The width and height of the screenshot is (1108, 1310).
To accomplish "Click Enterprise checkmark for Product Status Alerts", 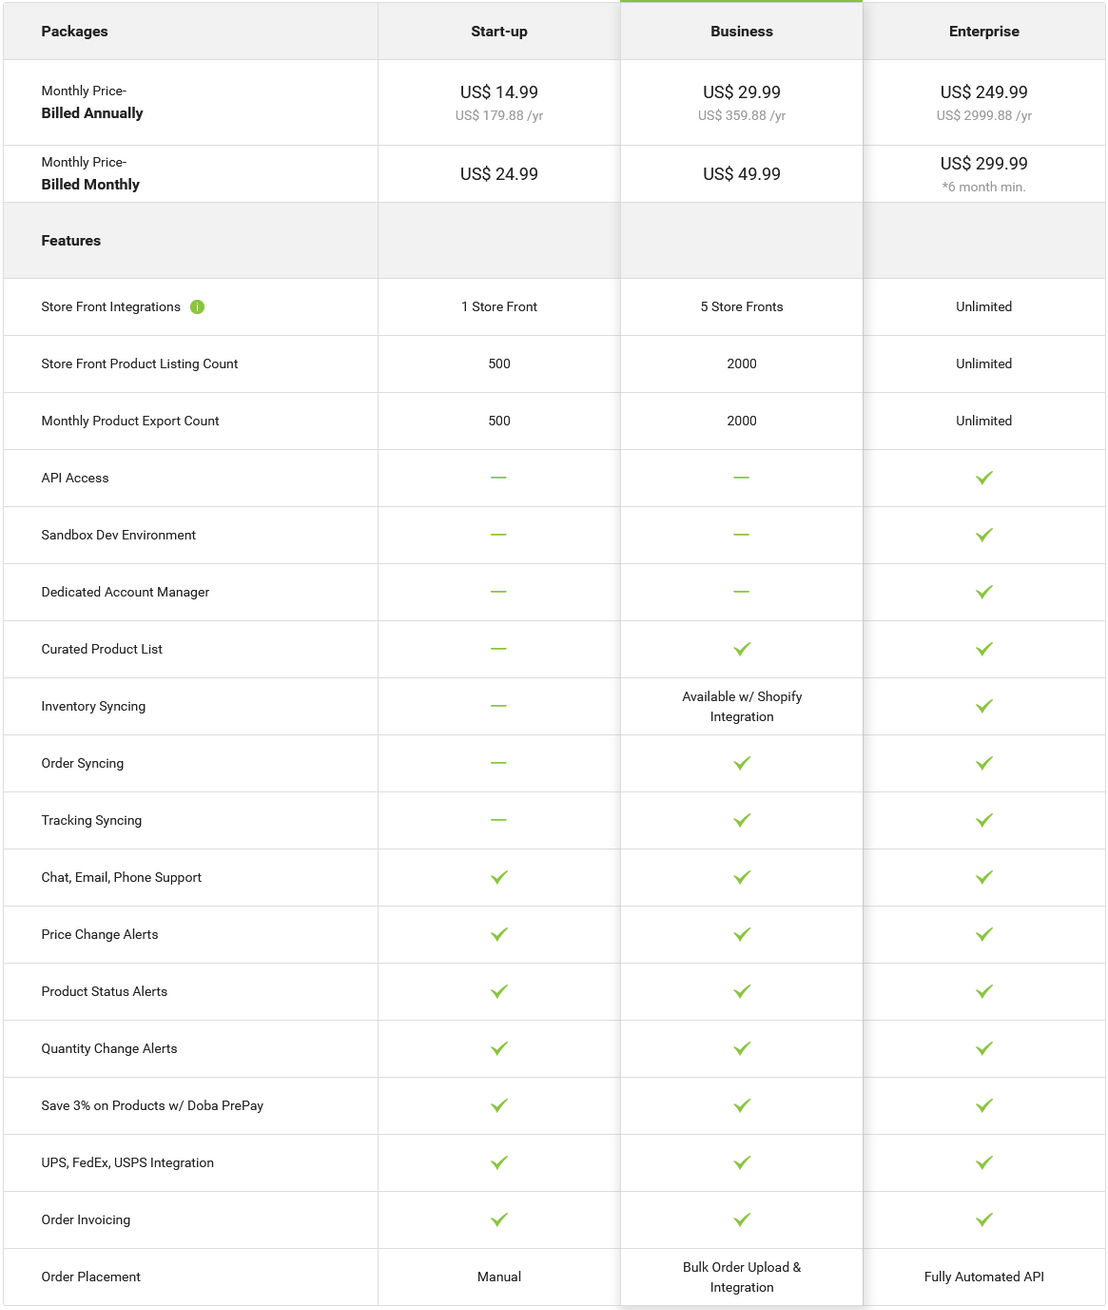I will pos(984,991).
